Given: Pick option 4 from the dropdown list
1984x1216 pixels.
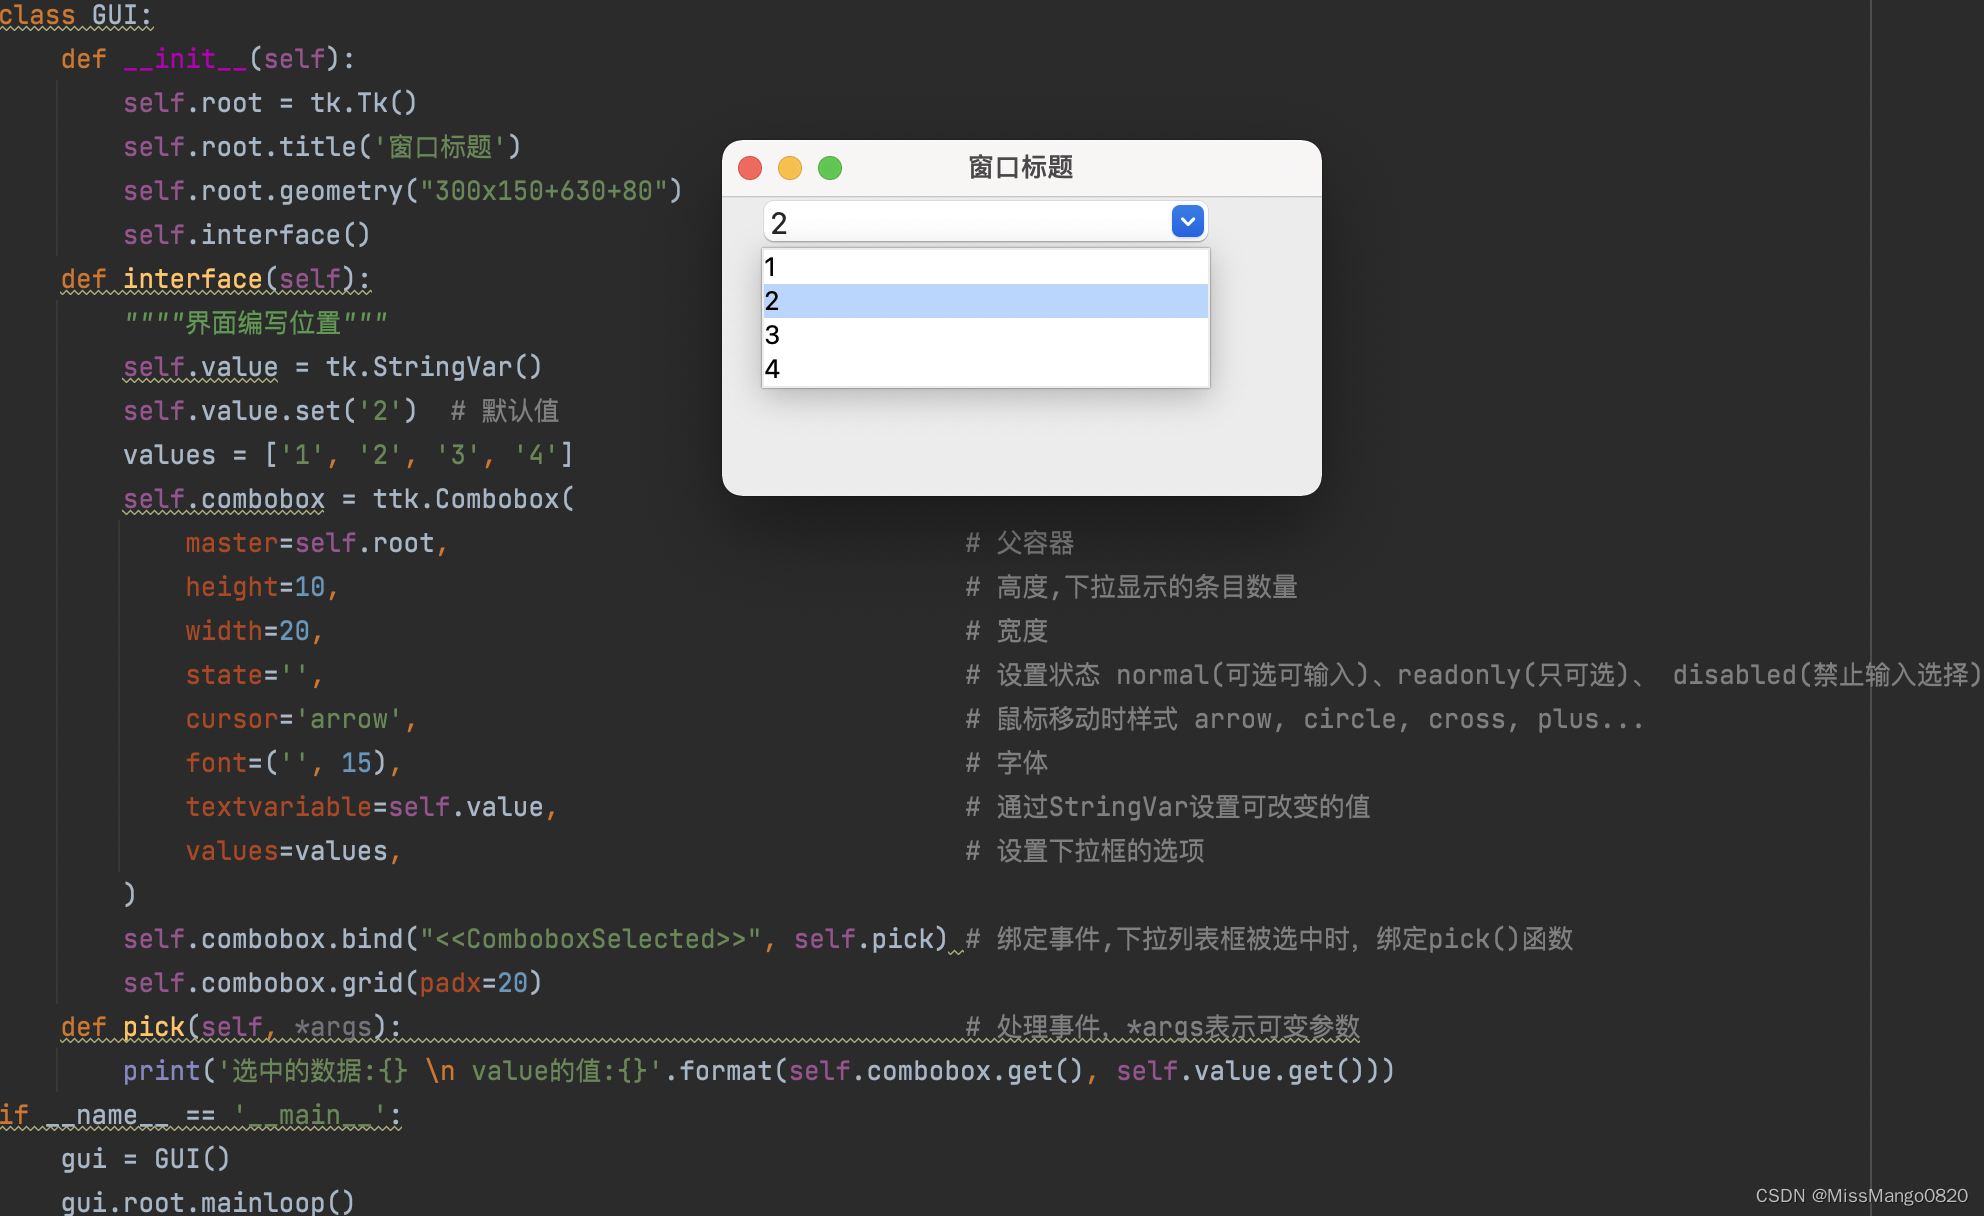Looking at the screenshot, I should [x=985, y=369].
